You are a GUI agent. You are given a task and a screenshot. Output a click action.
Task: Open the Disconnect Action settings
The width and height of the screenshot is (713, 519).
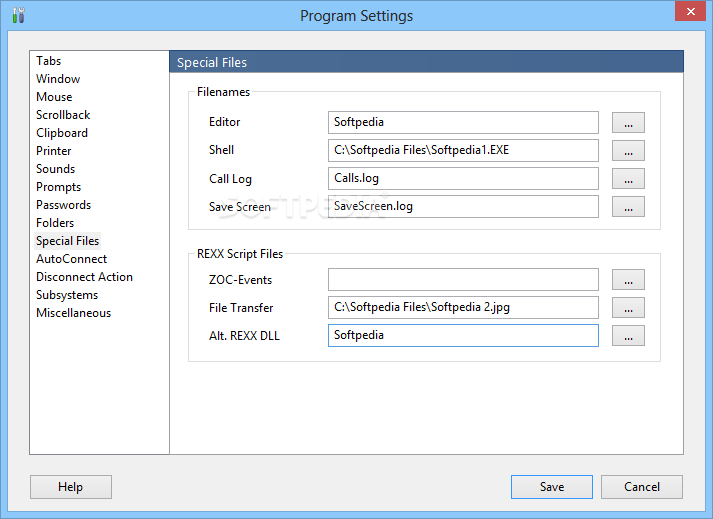coord(84,277)
